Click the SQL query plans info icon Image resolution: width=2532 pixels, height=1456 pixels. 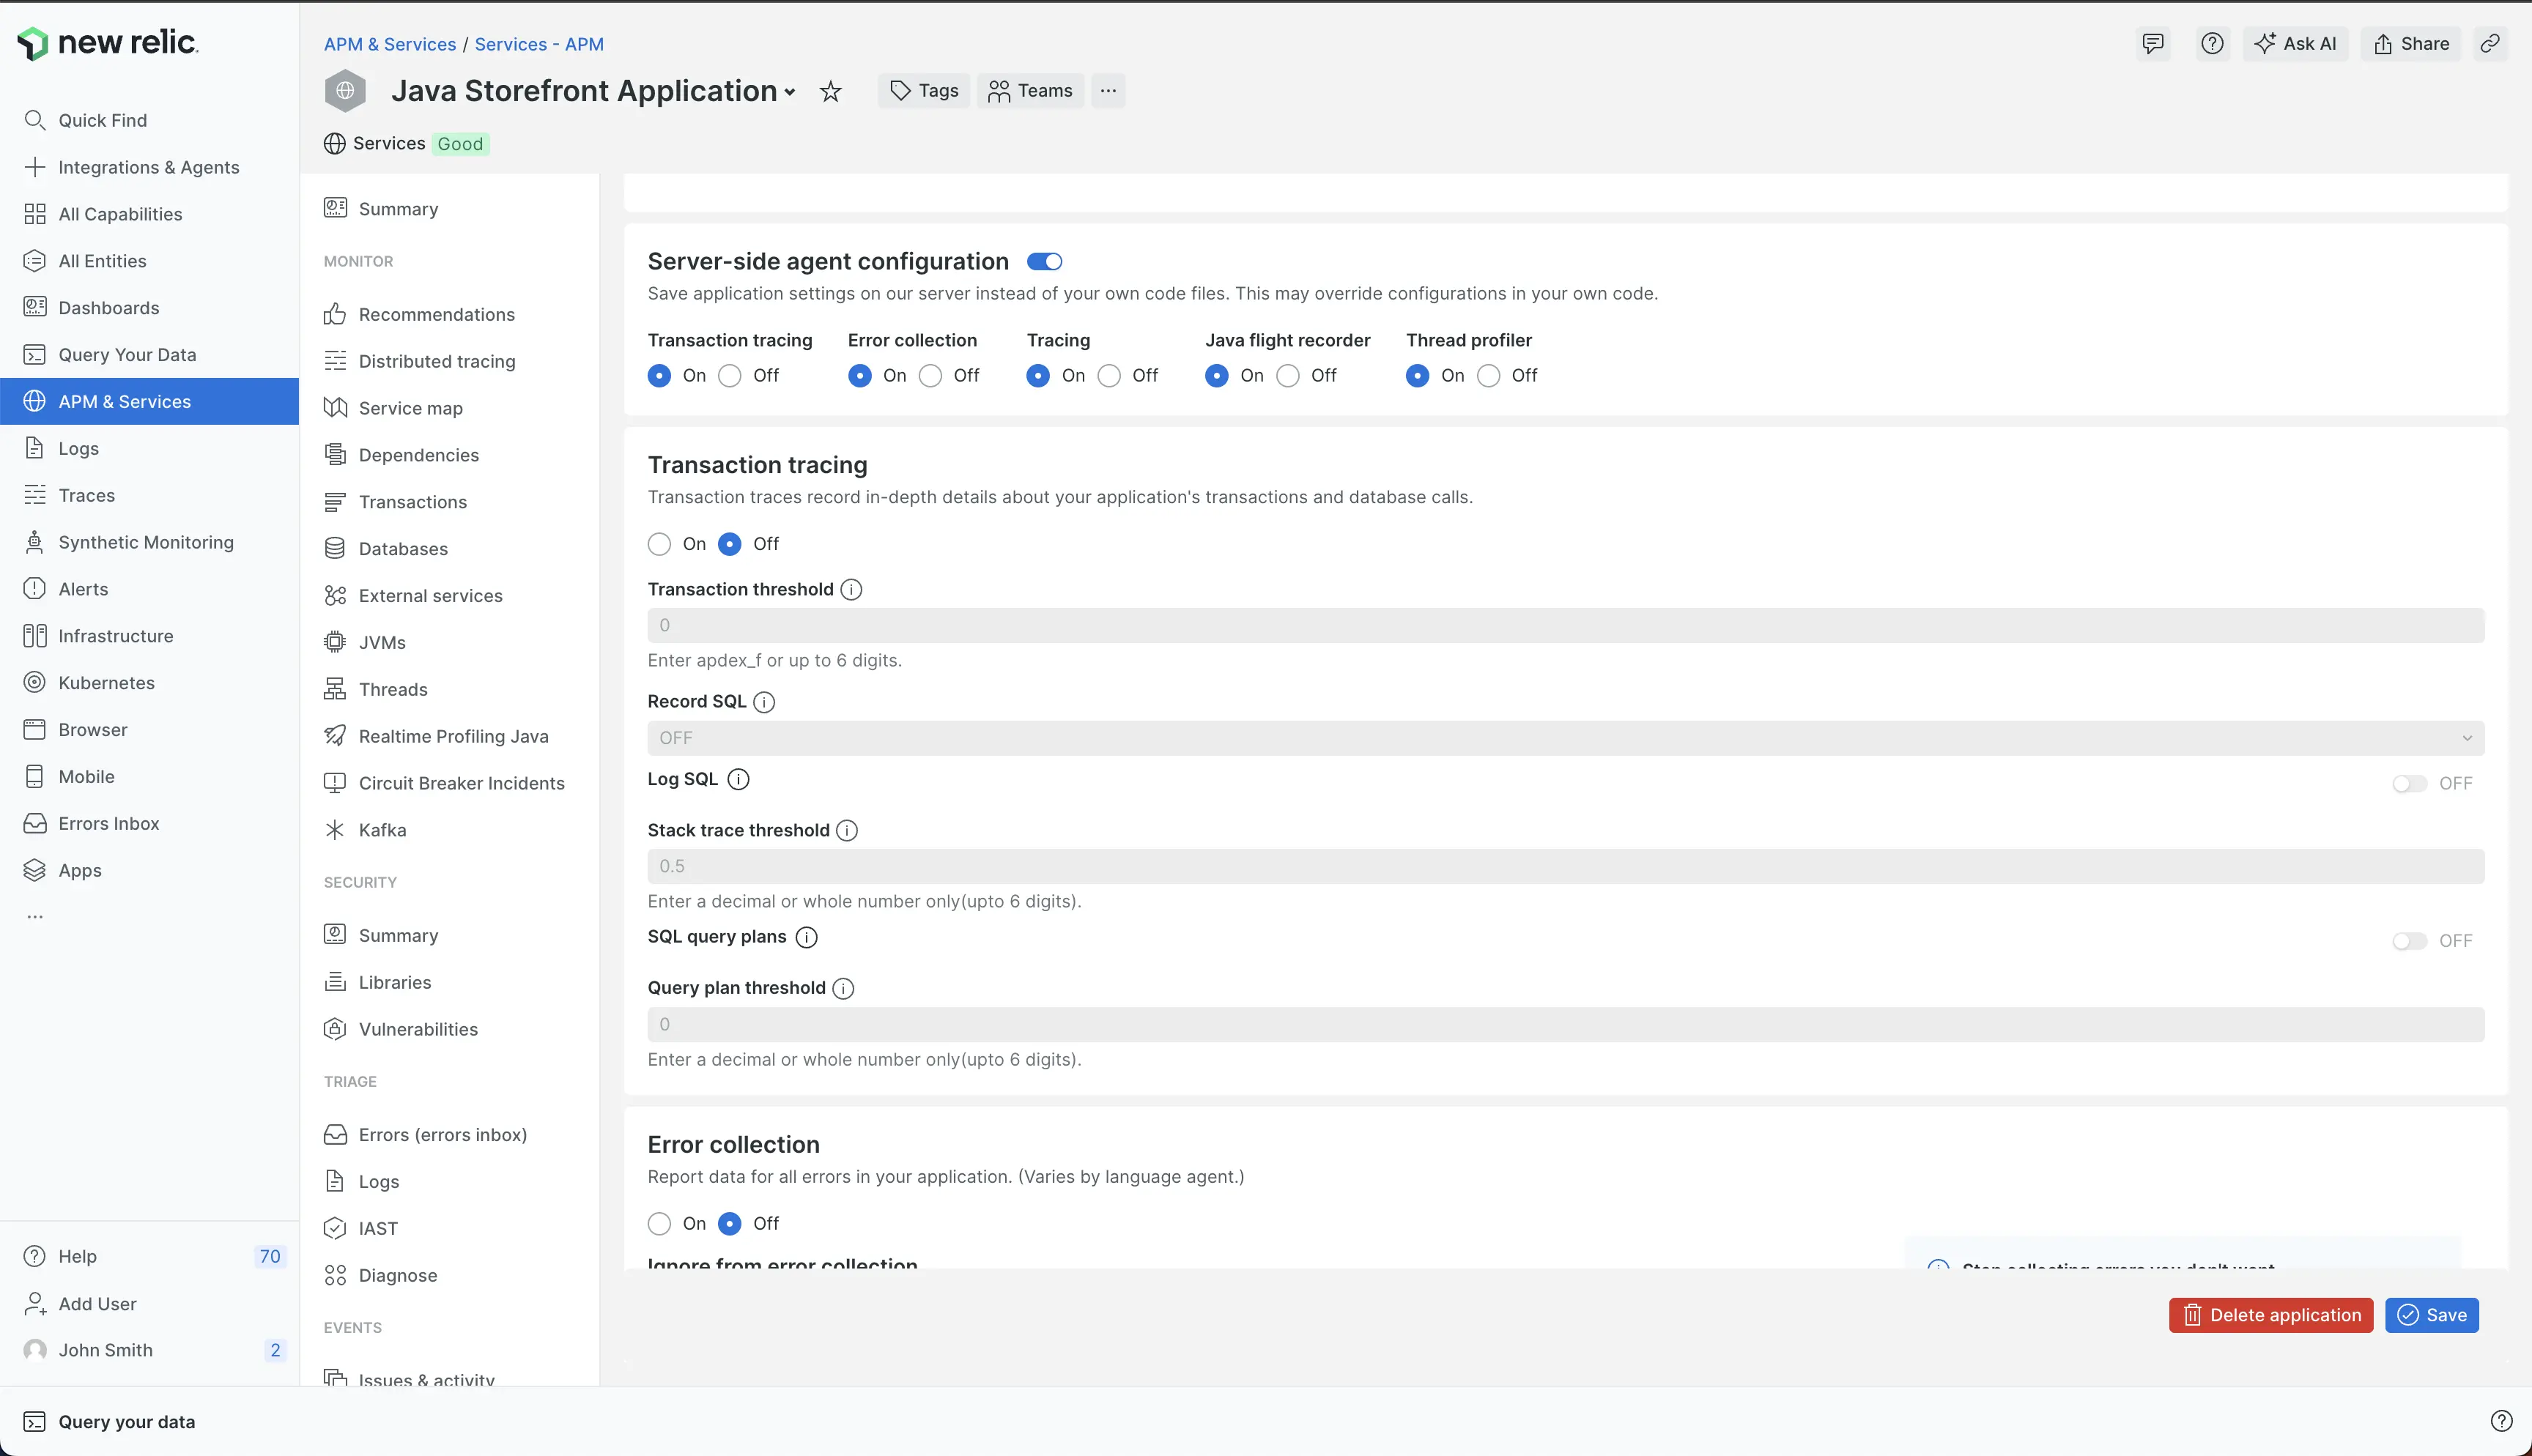(x=806, y=938)
